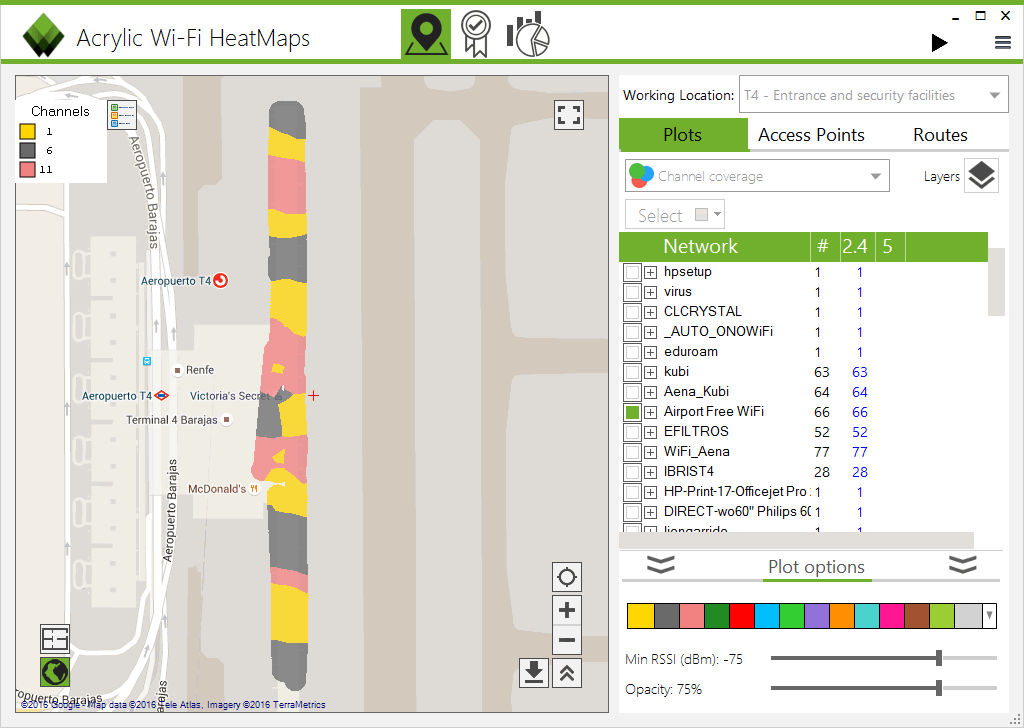Image resolution: width=1024 pixels, height=728 pixels.
Task: Toggle the map legend list icon
Action: (122, 115)
